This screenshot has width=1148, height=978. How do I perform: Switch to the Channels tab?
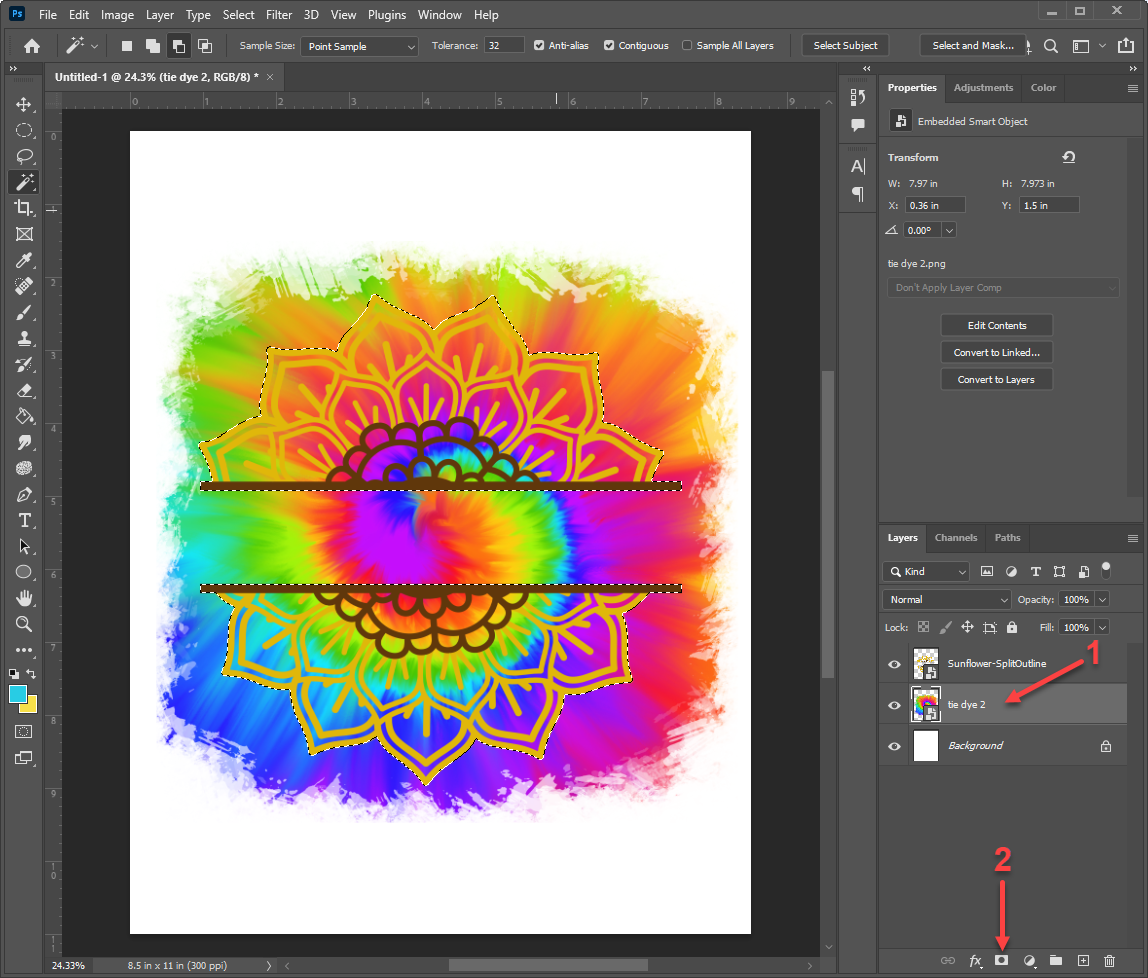click(956, 538)
